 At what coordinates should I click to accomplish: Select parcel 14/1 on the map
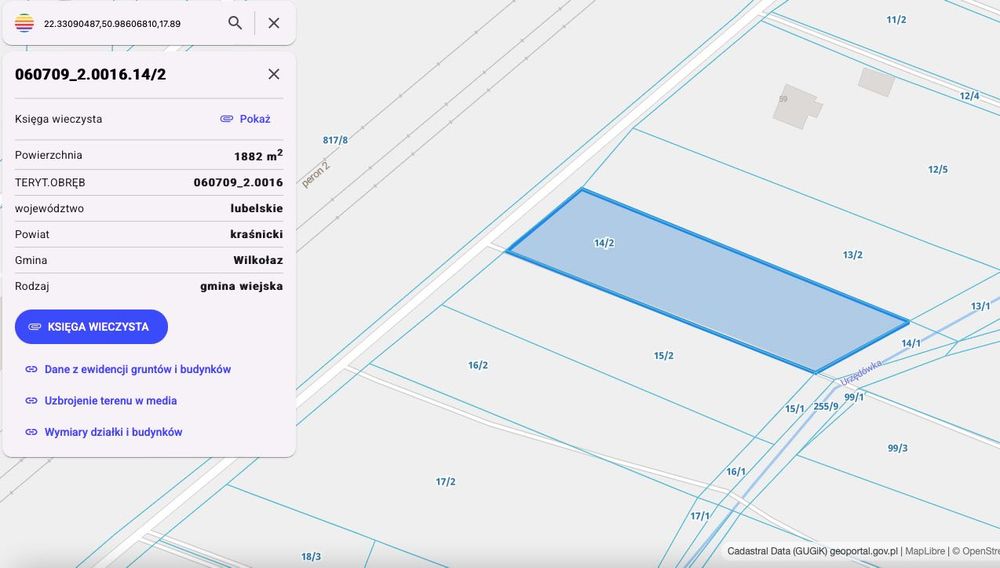[x=911, y=344]
